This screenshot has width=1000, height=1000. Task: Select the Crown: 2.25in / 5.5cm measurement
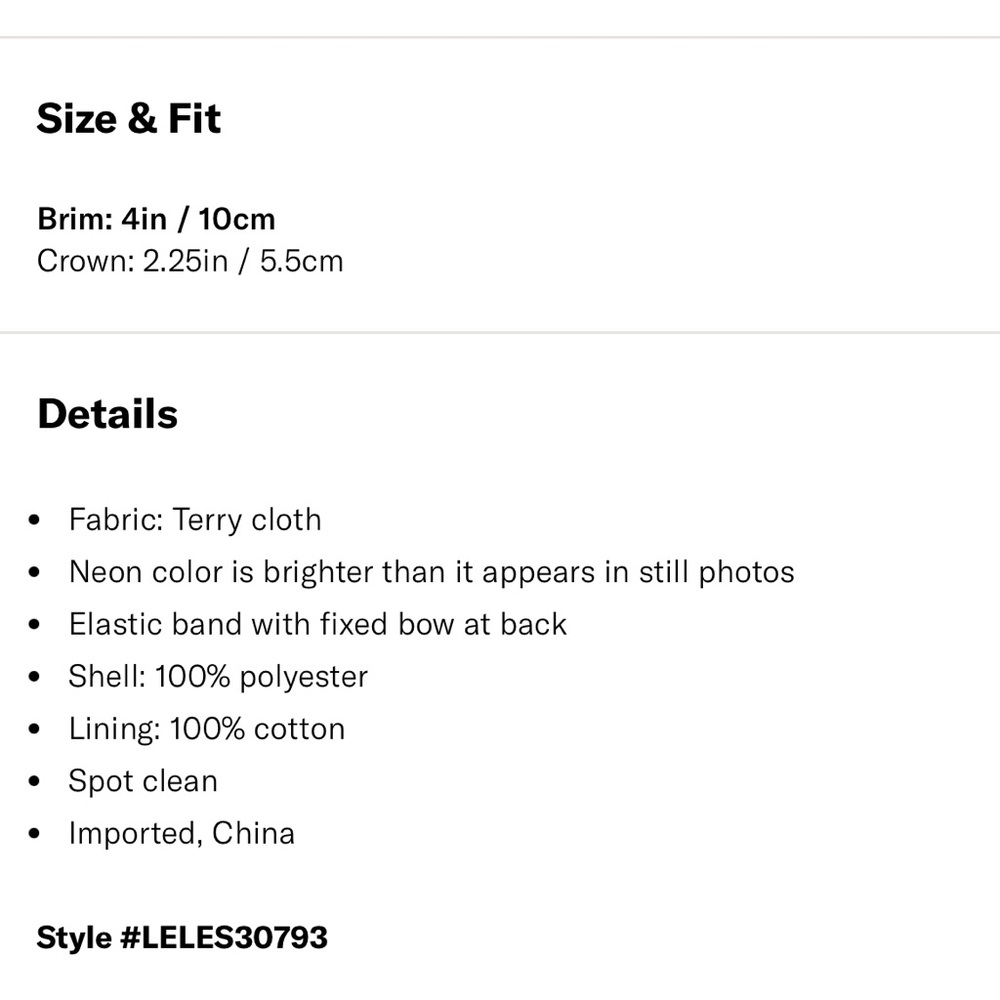pyautogui.click(x=190, y=261)
